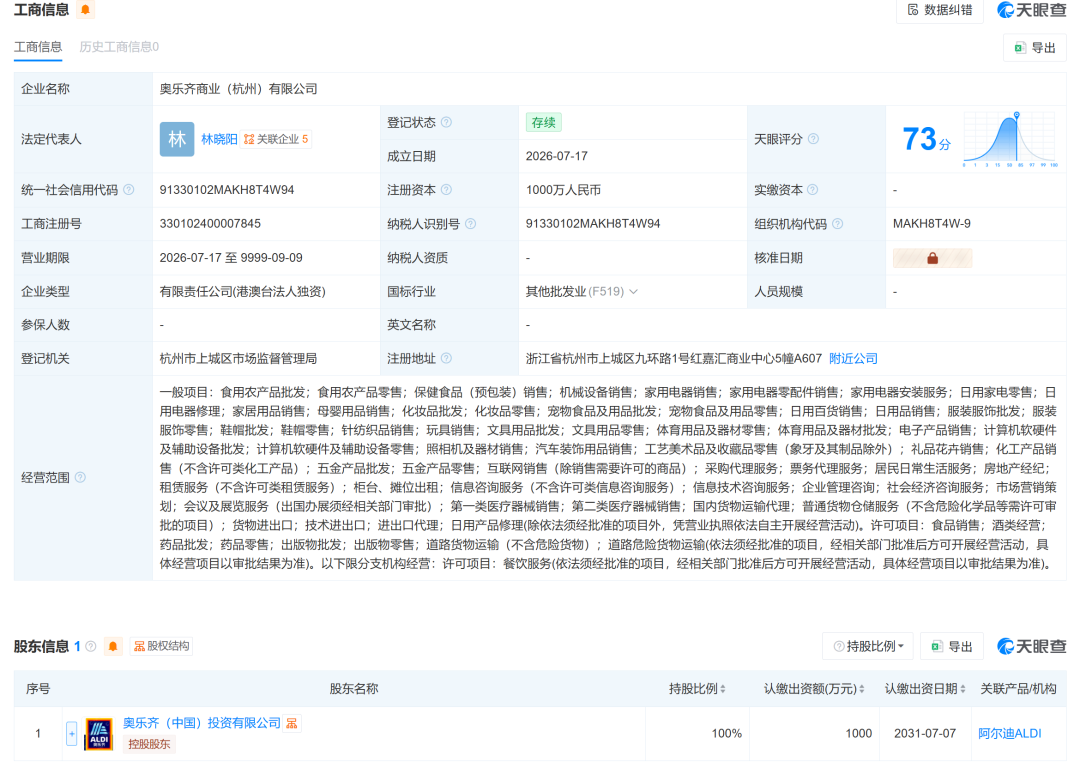This screenshot has width=1080, height=762.
Task: Open 持股比例 dropdown
Action: point(868,646)
